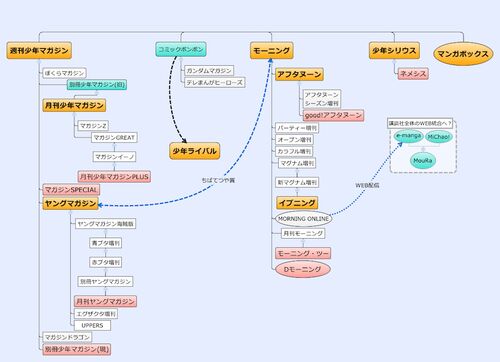Click the MiChao! teal bubble
The width and height of the screenshot is (500, 362).
tap(439, 137)
